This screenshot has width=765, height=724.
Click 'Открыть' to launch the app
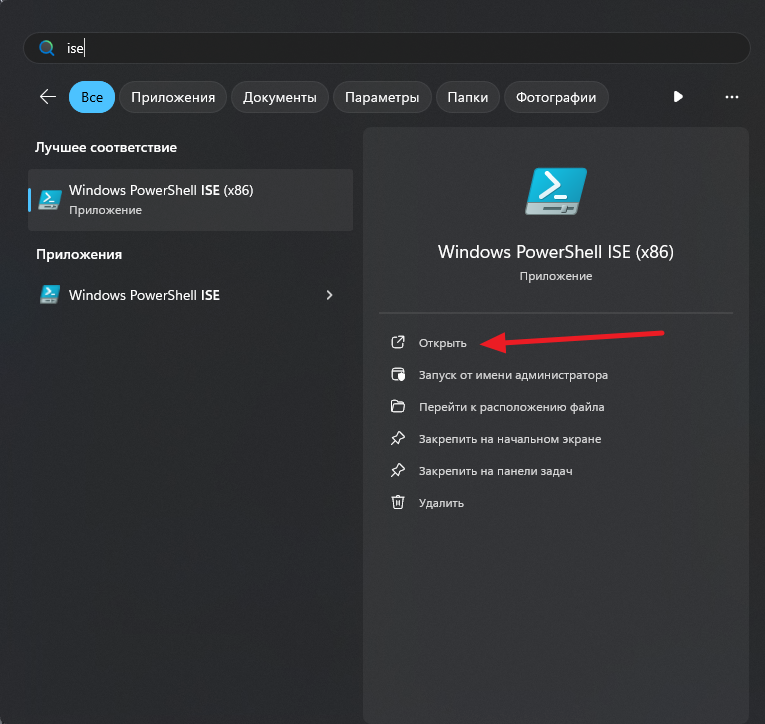(442, 343)
